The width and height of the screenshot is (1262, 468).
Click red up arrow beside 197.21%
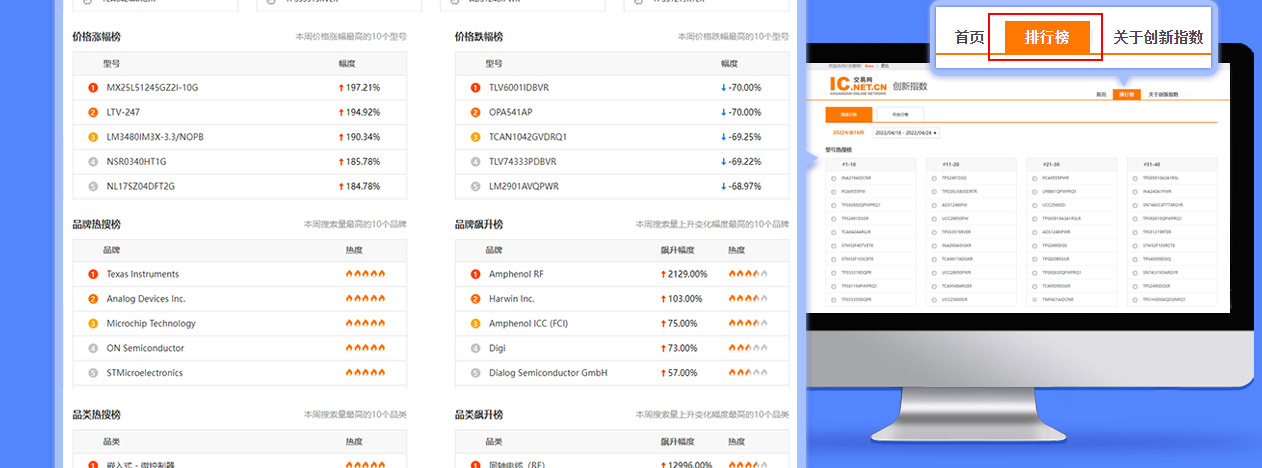[x=341, y=87]
